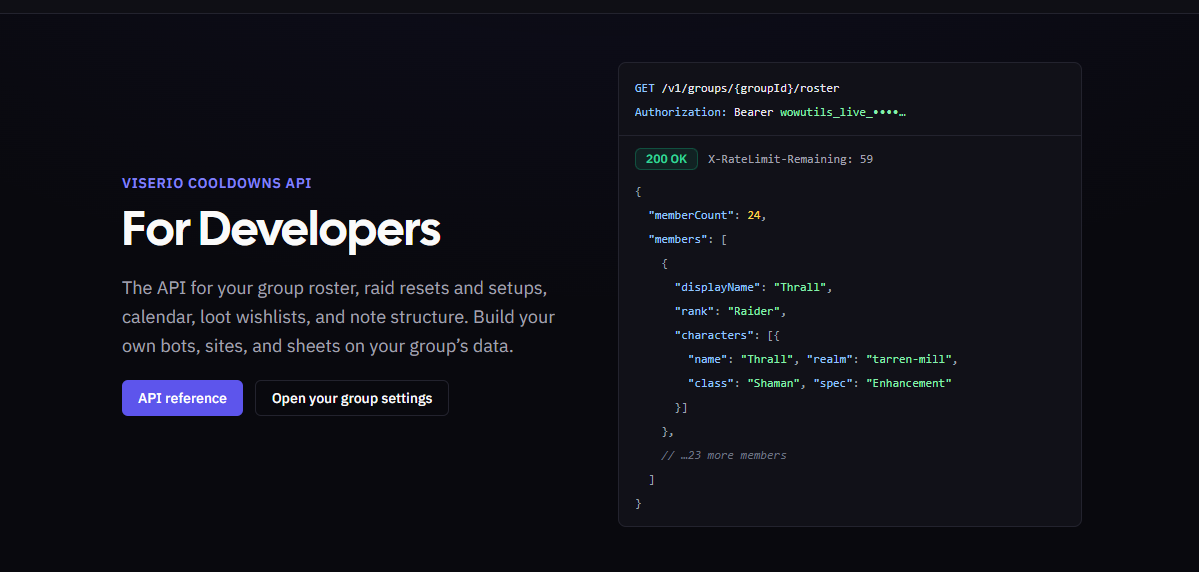Screen dimensions: 1199x572
Task: Select the "members" array key line
Action: point(687,239)
